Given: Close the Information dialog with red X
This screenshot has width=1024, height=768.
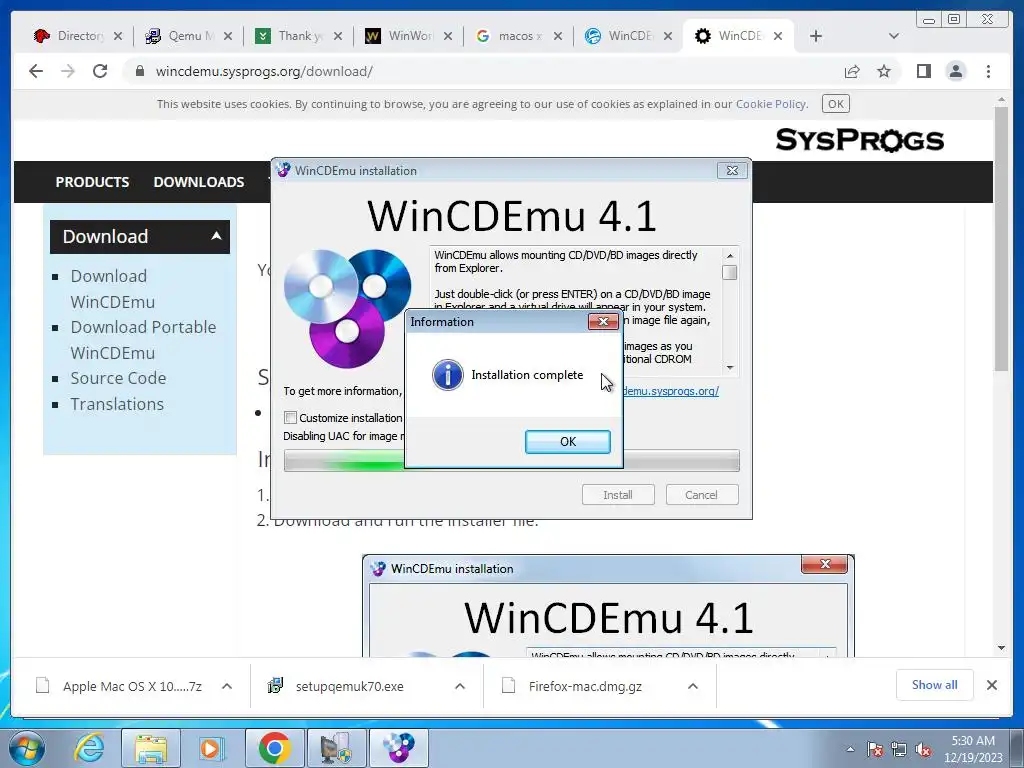Looking at the screenshot, I should pyautogui.click(x=603, y=321).
